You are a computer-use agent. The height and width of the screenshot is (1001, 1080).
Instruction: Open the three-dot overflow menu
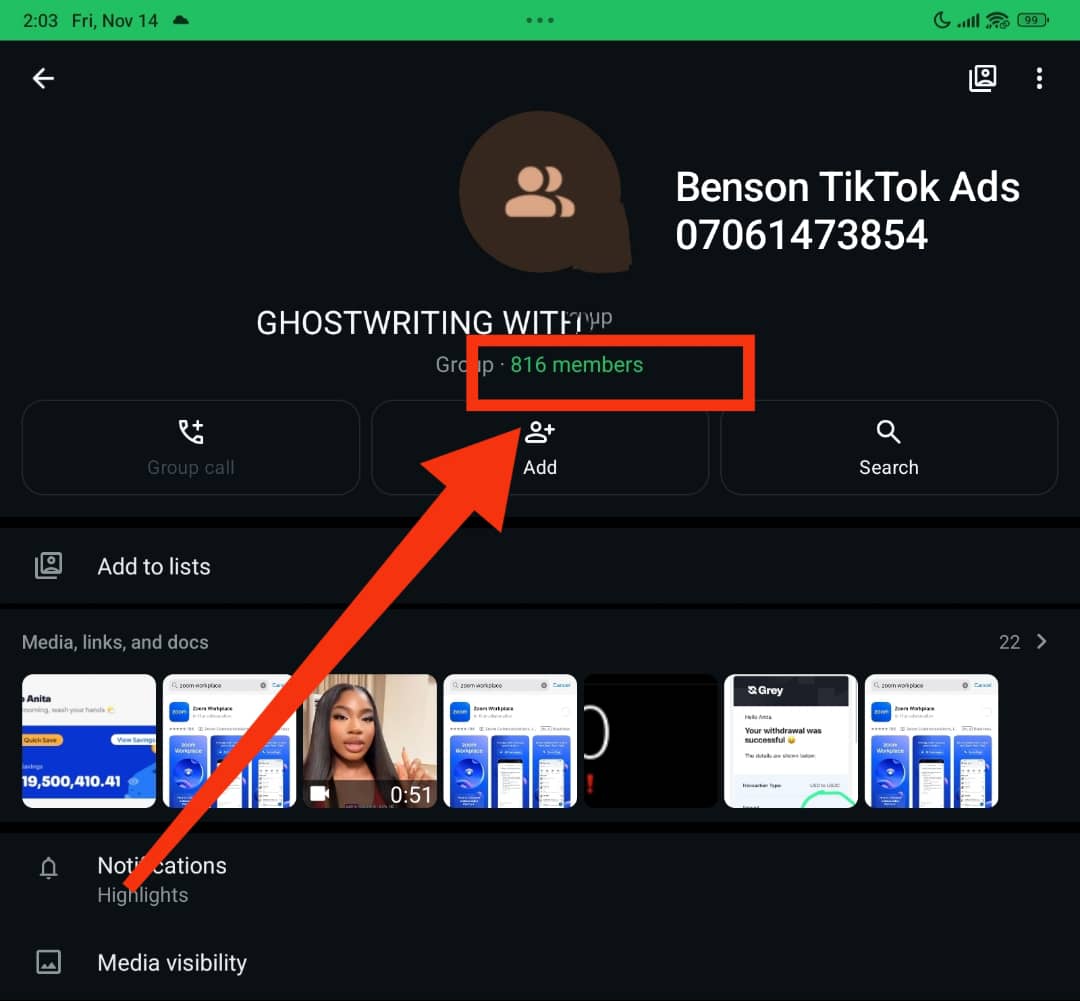pyautogui.click(x=1040, y=78)
